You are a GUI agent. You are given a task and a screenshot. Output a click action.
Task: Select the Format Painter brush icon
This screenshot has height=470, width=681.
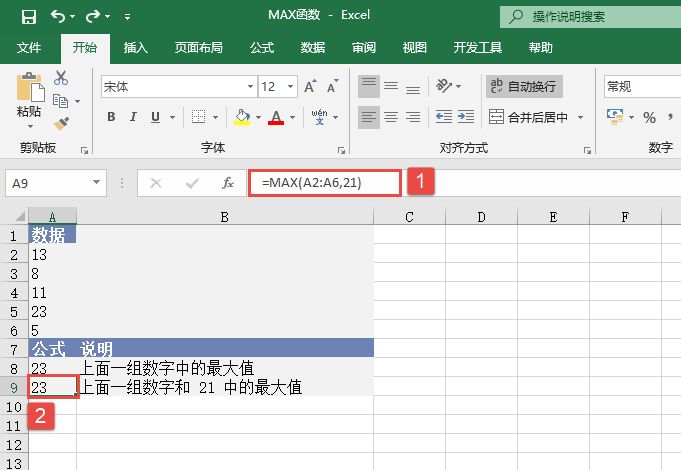(x=61, y=123)
